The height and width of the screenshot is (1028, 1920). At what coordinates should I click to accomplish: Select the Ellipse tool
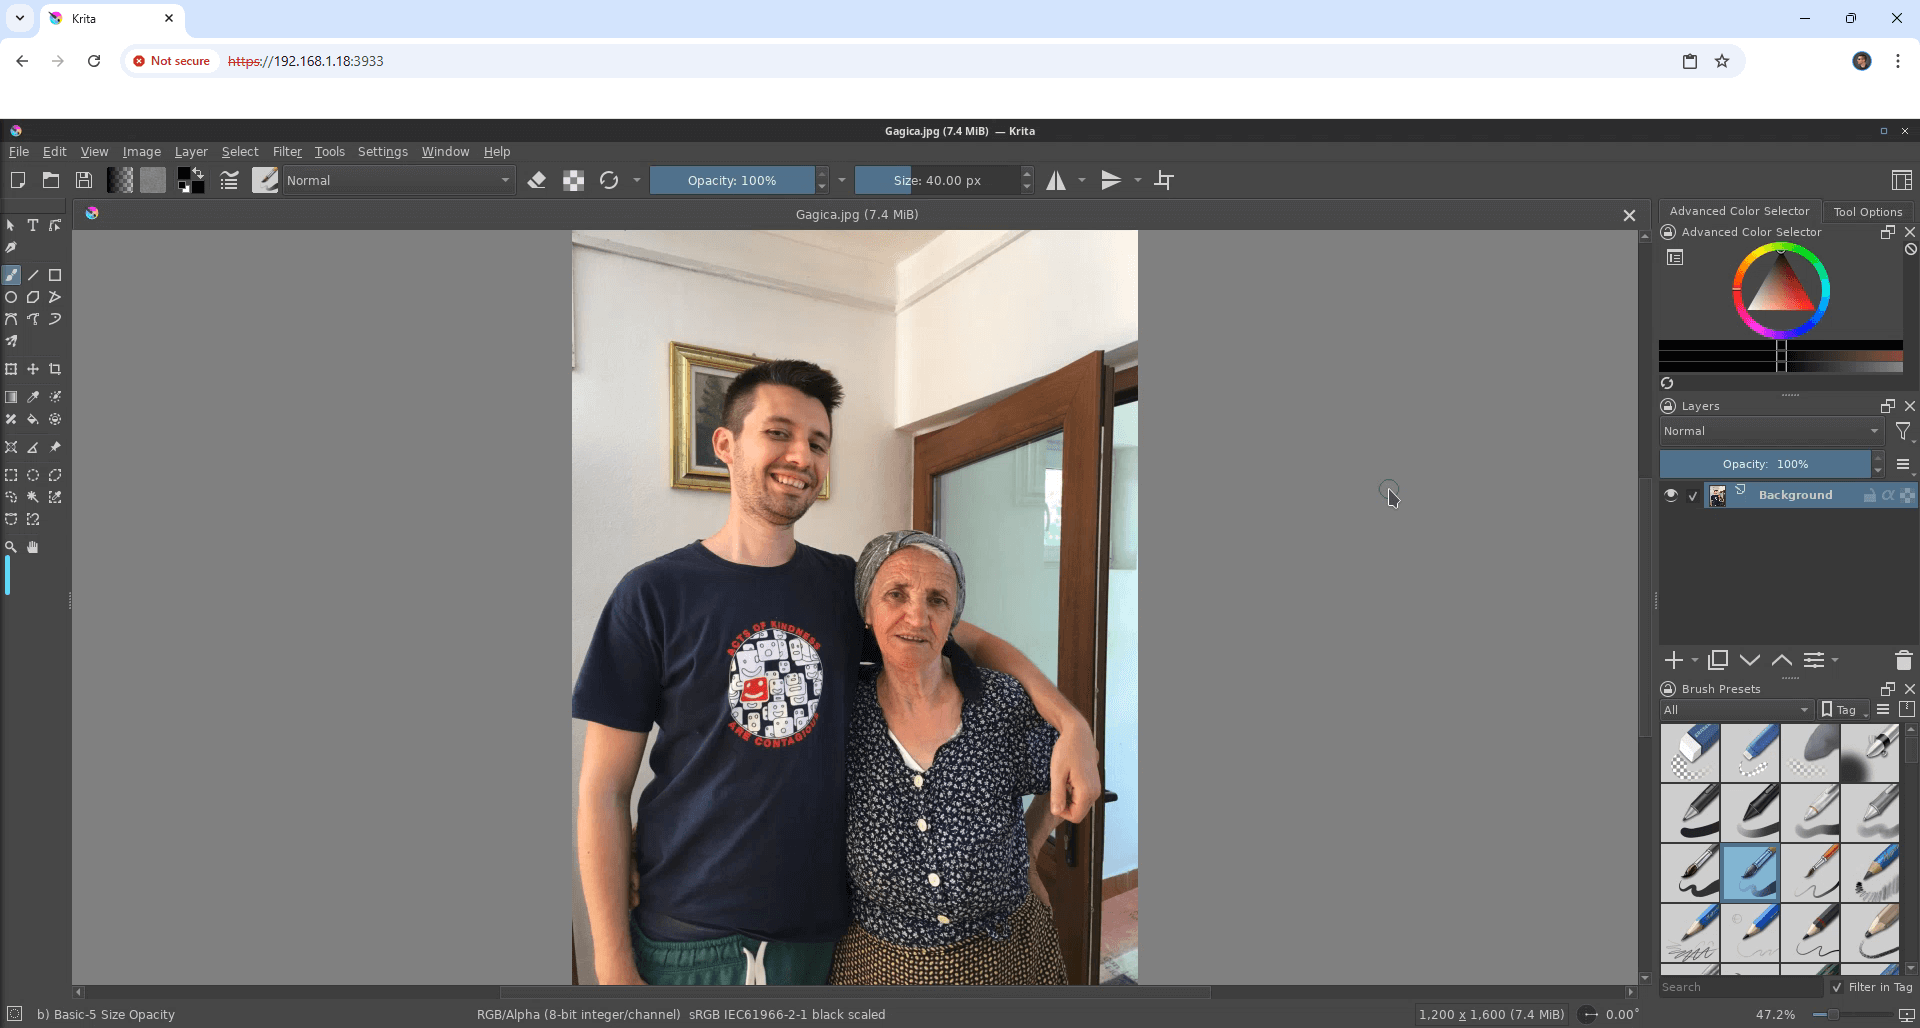11,297
